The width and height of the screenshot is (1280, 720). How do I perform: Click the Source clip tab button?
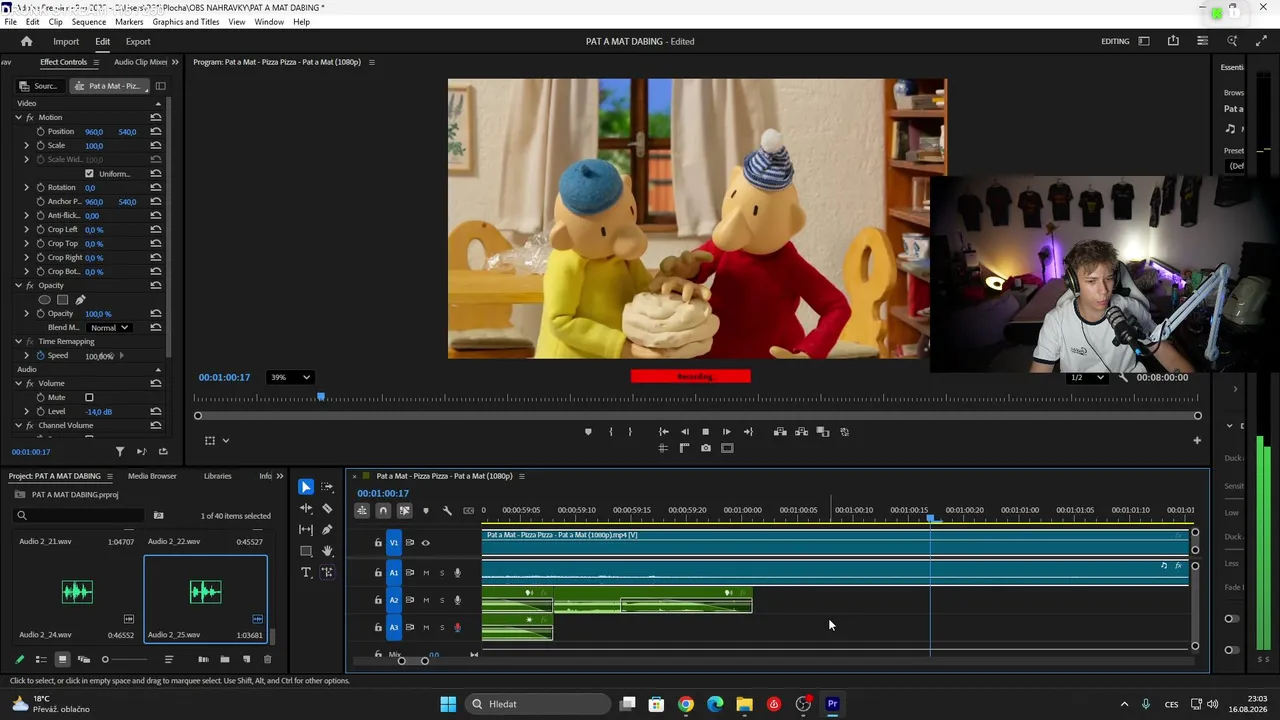[x=39, y=86]
